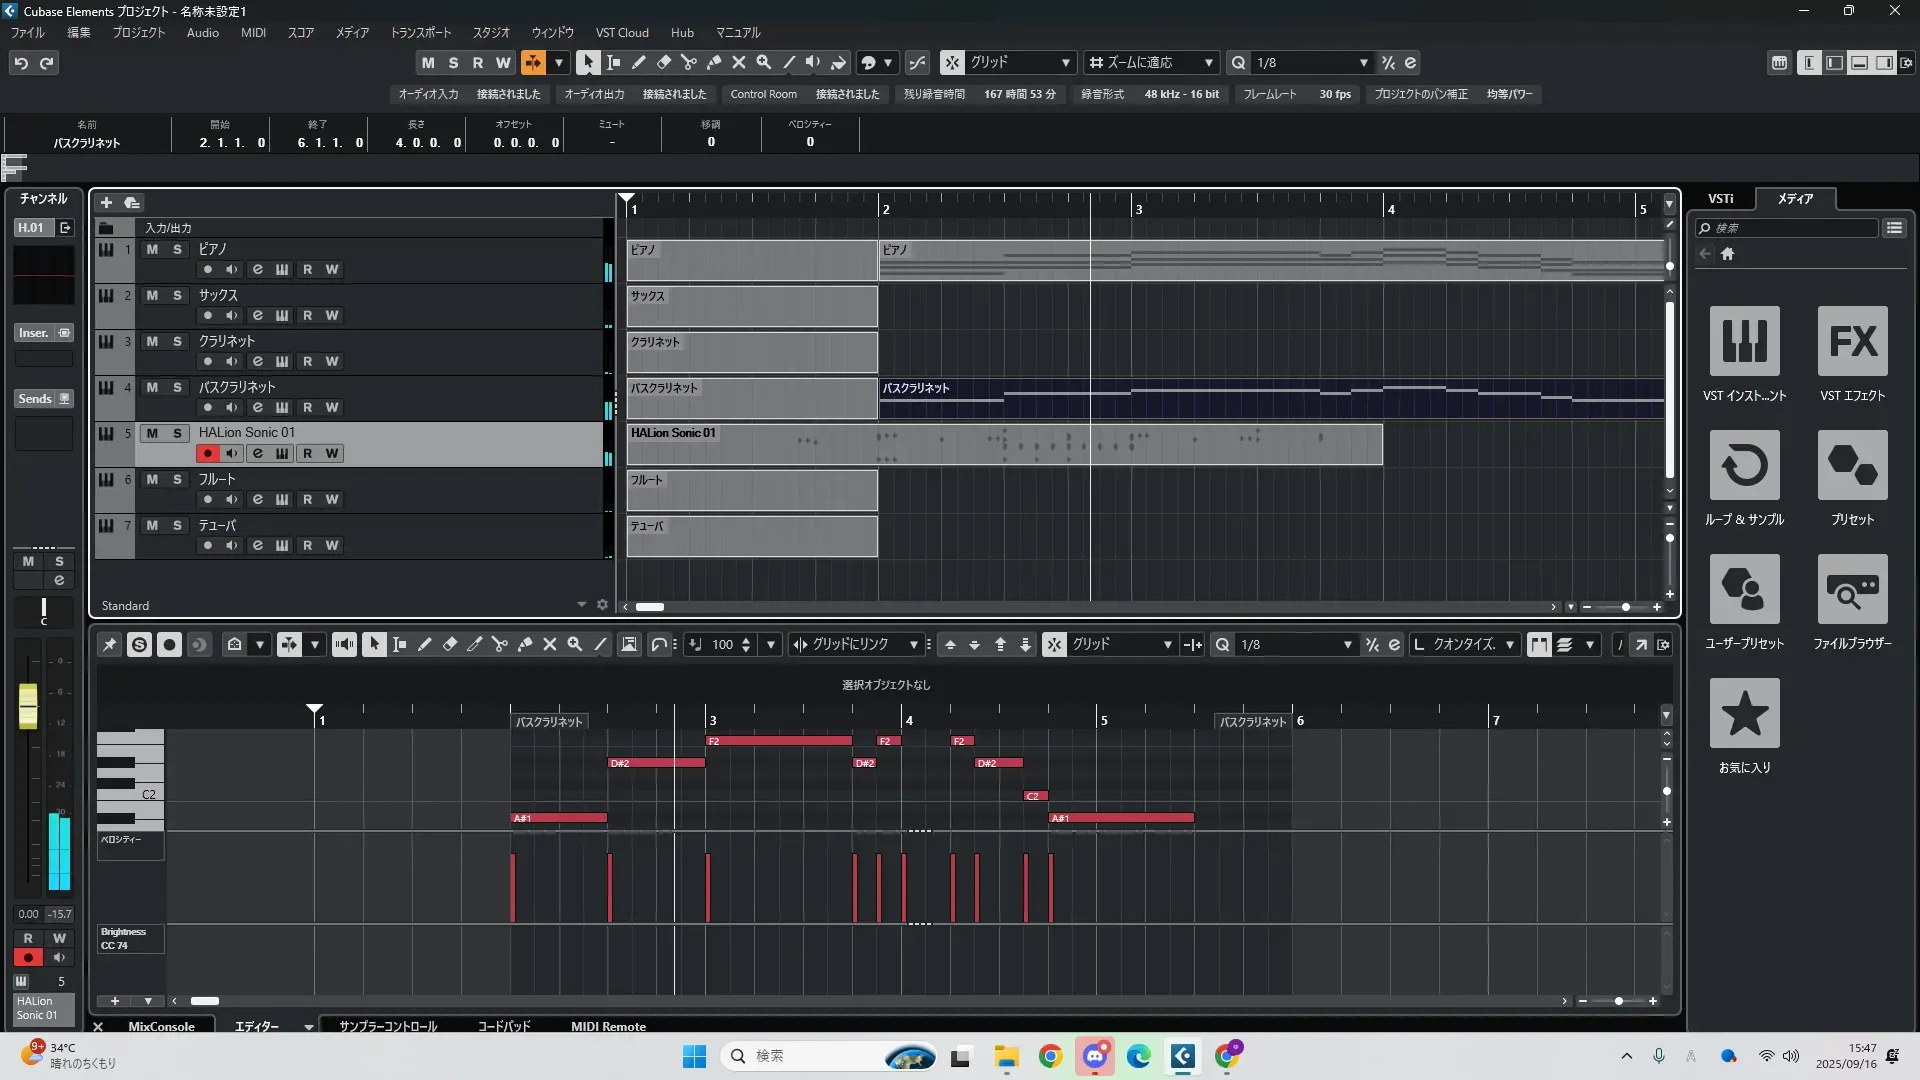Select the Glue tool in main toolbar
1920x1080 pixels.
point(713,62)
